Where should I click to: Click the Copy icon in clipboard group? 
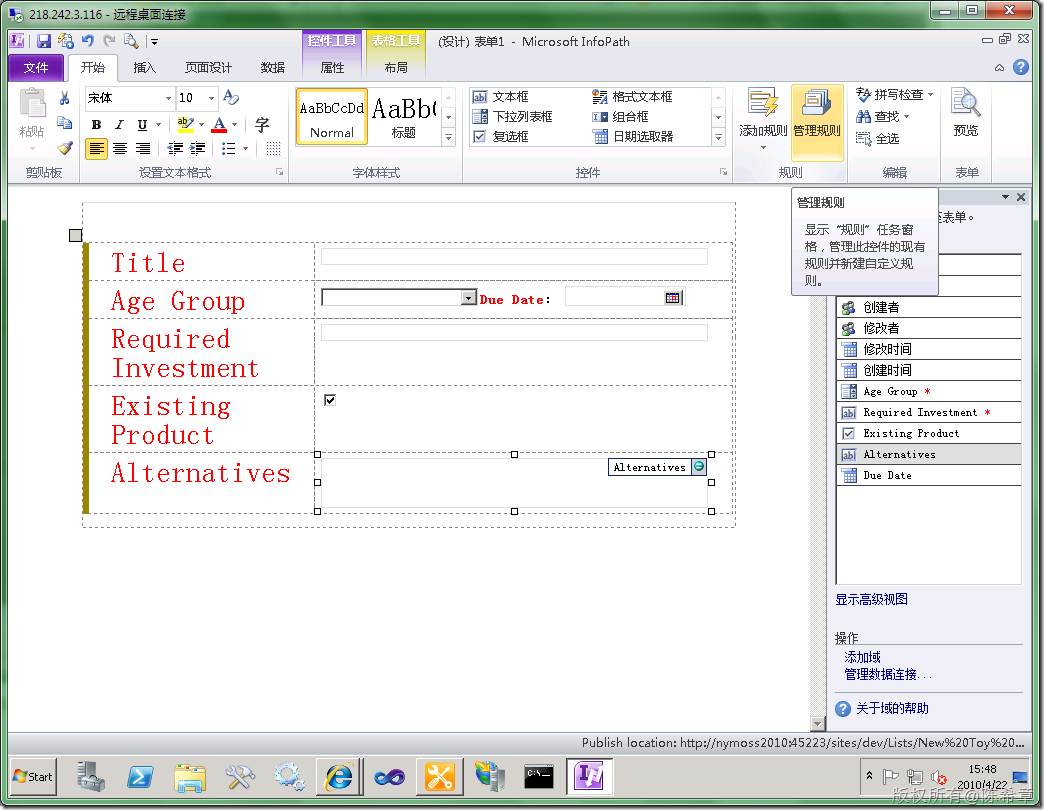point(65,122)
